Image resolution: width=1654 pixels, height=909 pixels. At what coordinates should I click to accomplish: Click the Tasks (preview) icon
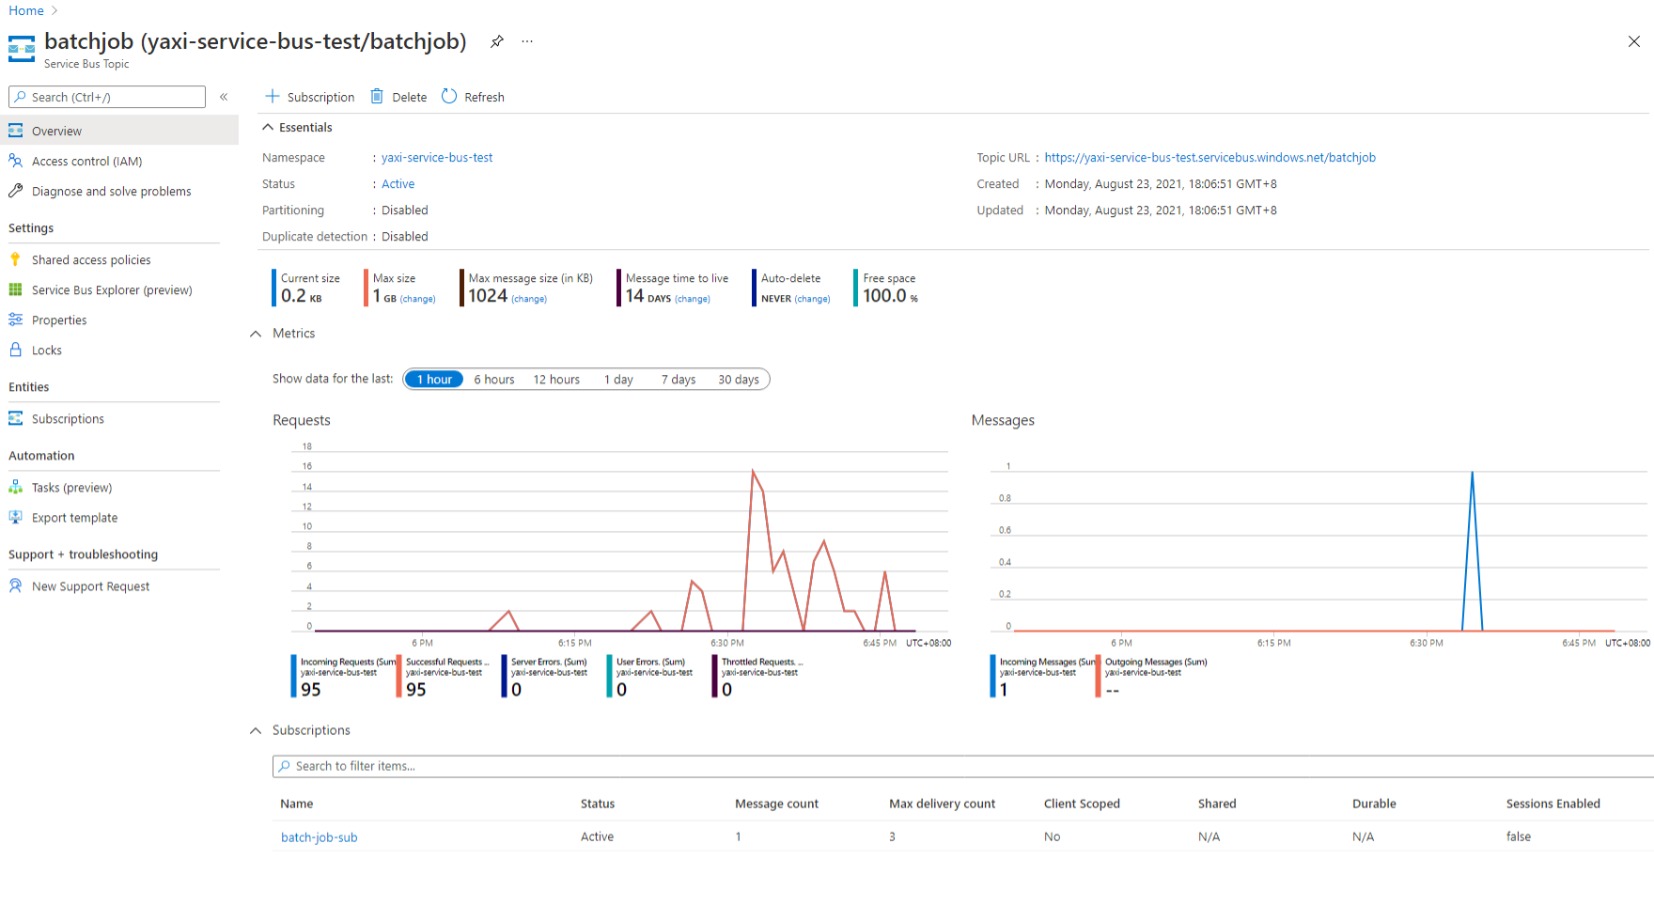tap(15, 487)
